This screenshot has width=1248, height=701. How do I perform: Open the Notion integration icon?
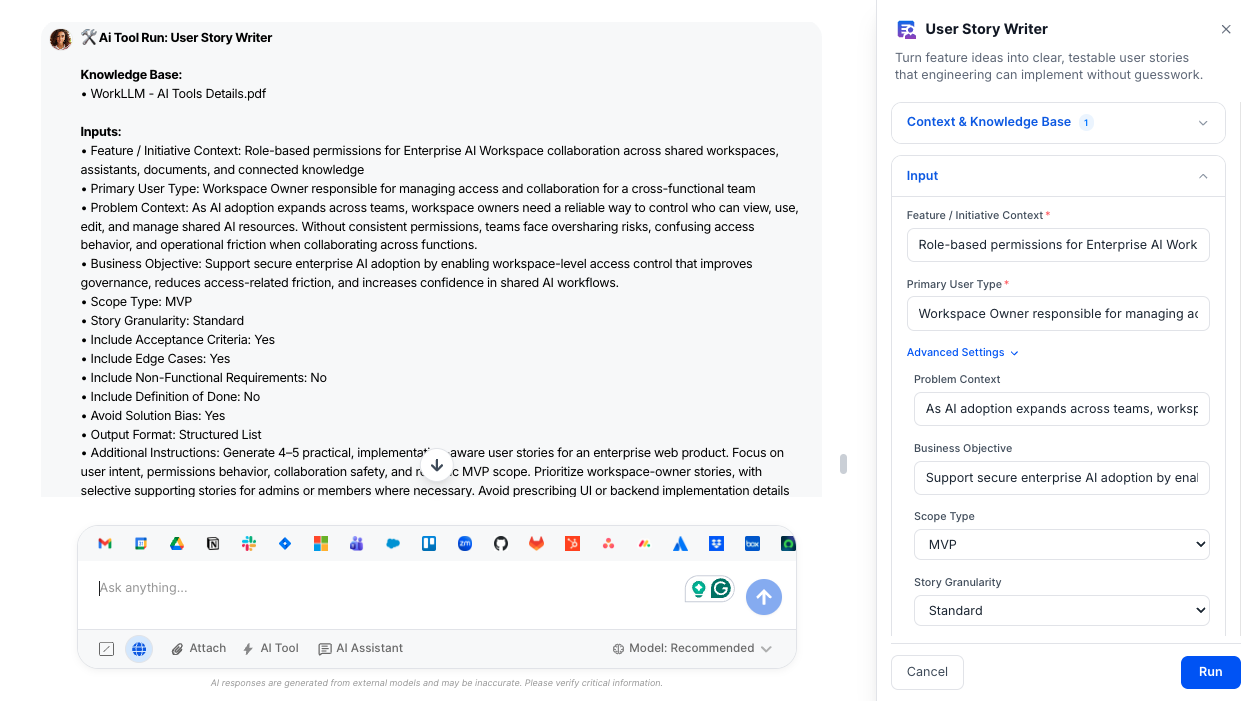(x=212, y=543)
